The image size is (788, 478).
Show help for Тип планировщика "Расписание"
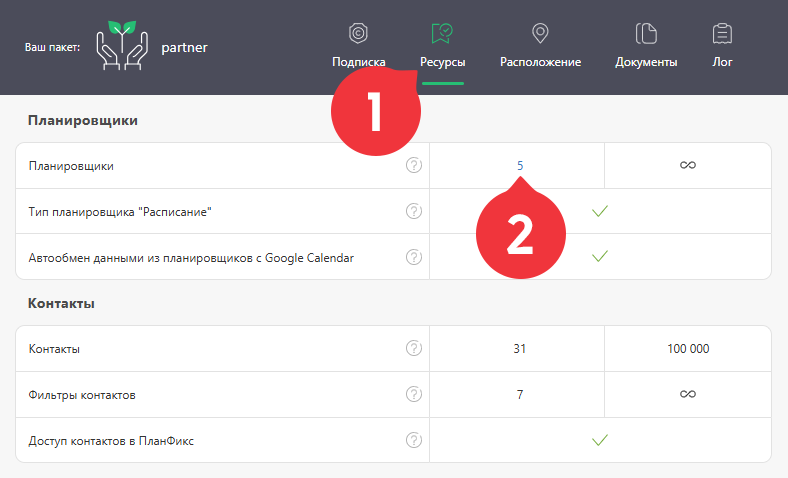coord(414,211)
